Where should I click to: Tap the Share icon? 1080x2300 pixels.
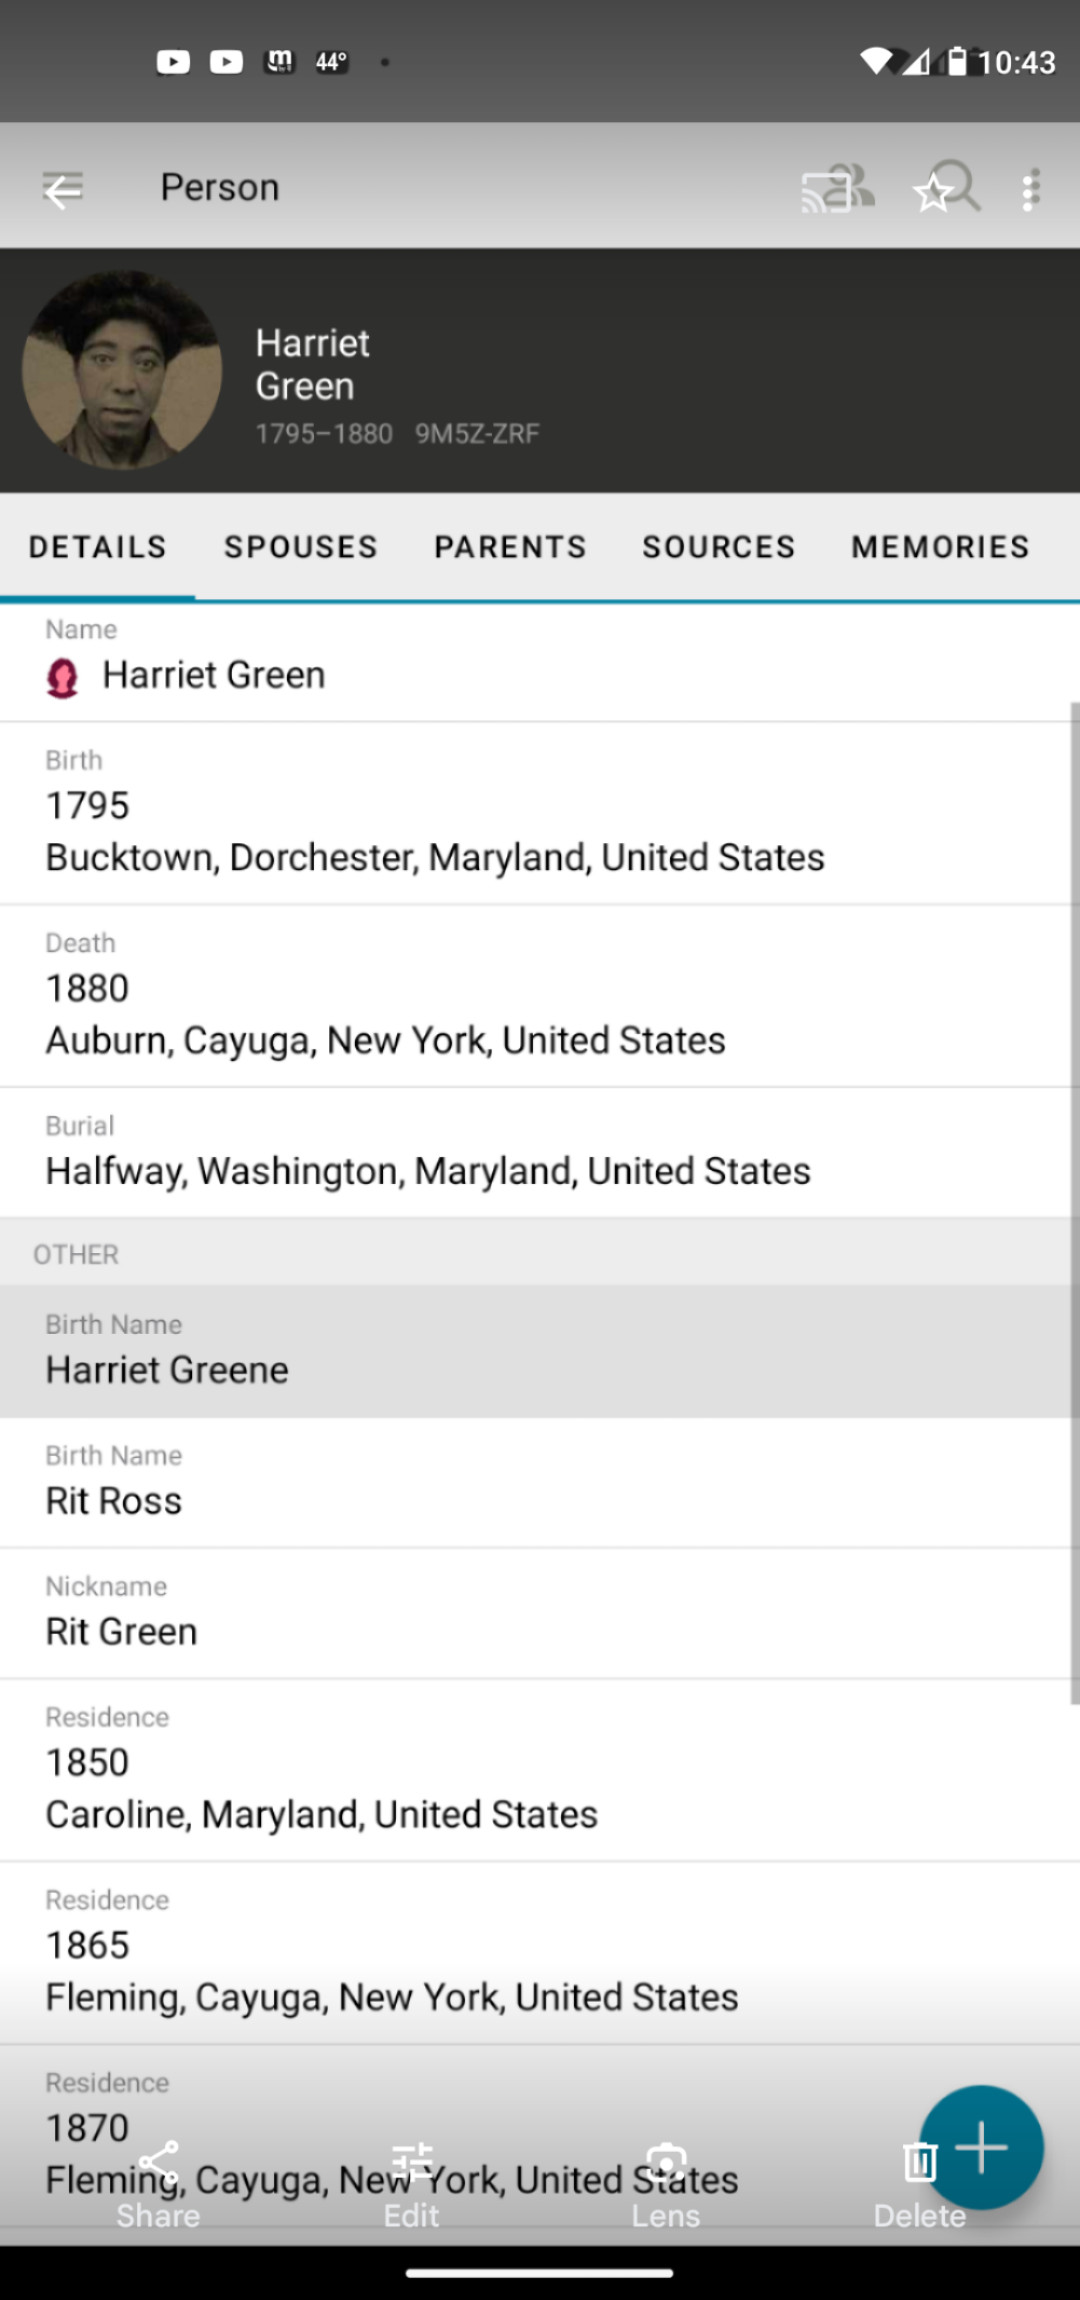pyautogui.click(x=158, y=2163)
